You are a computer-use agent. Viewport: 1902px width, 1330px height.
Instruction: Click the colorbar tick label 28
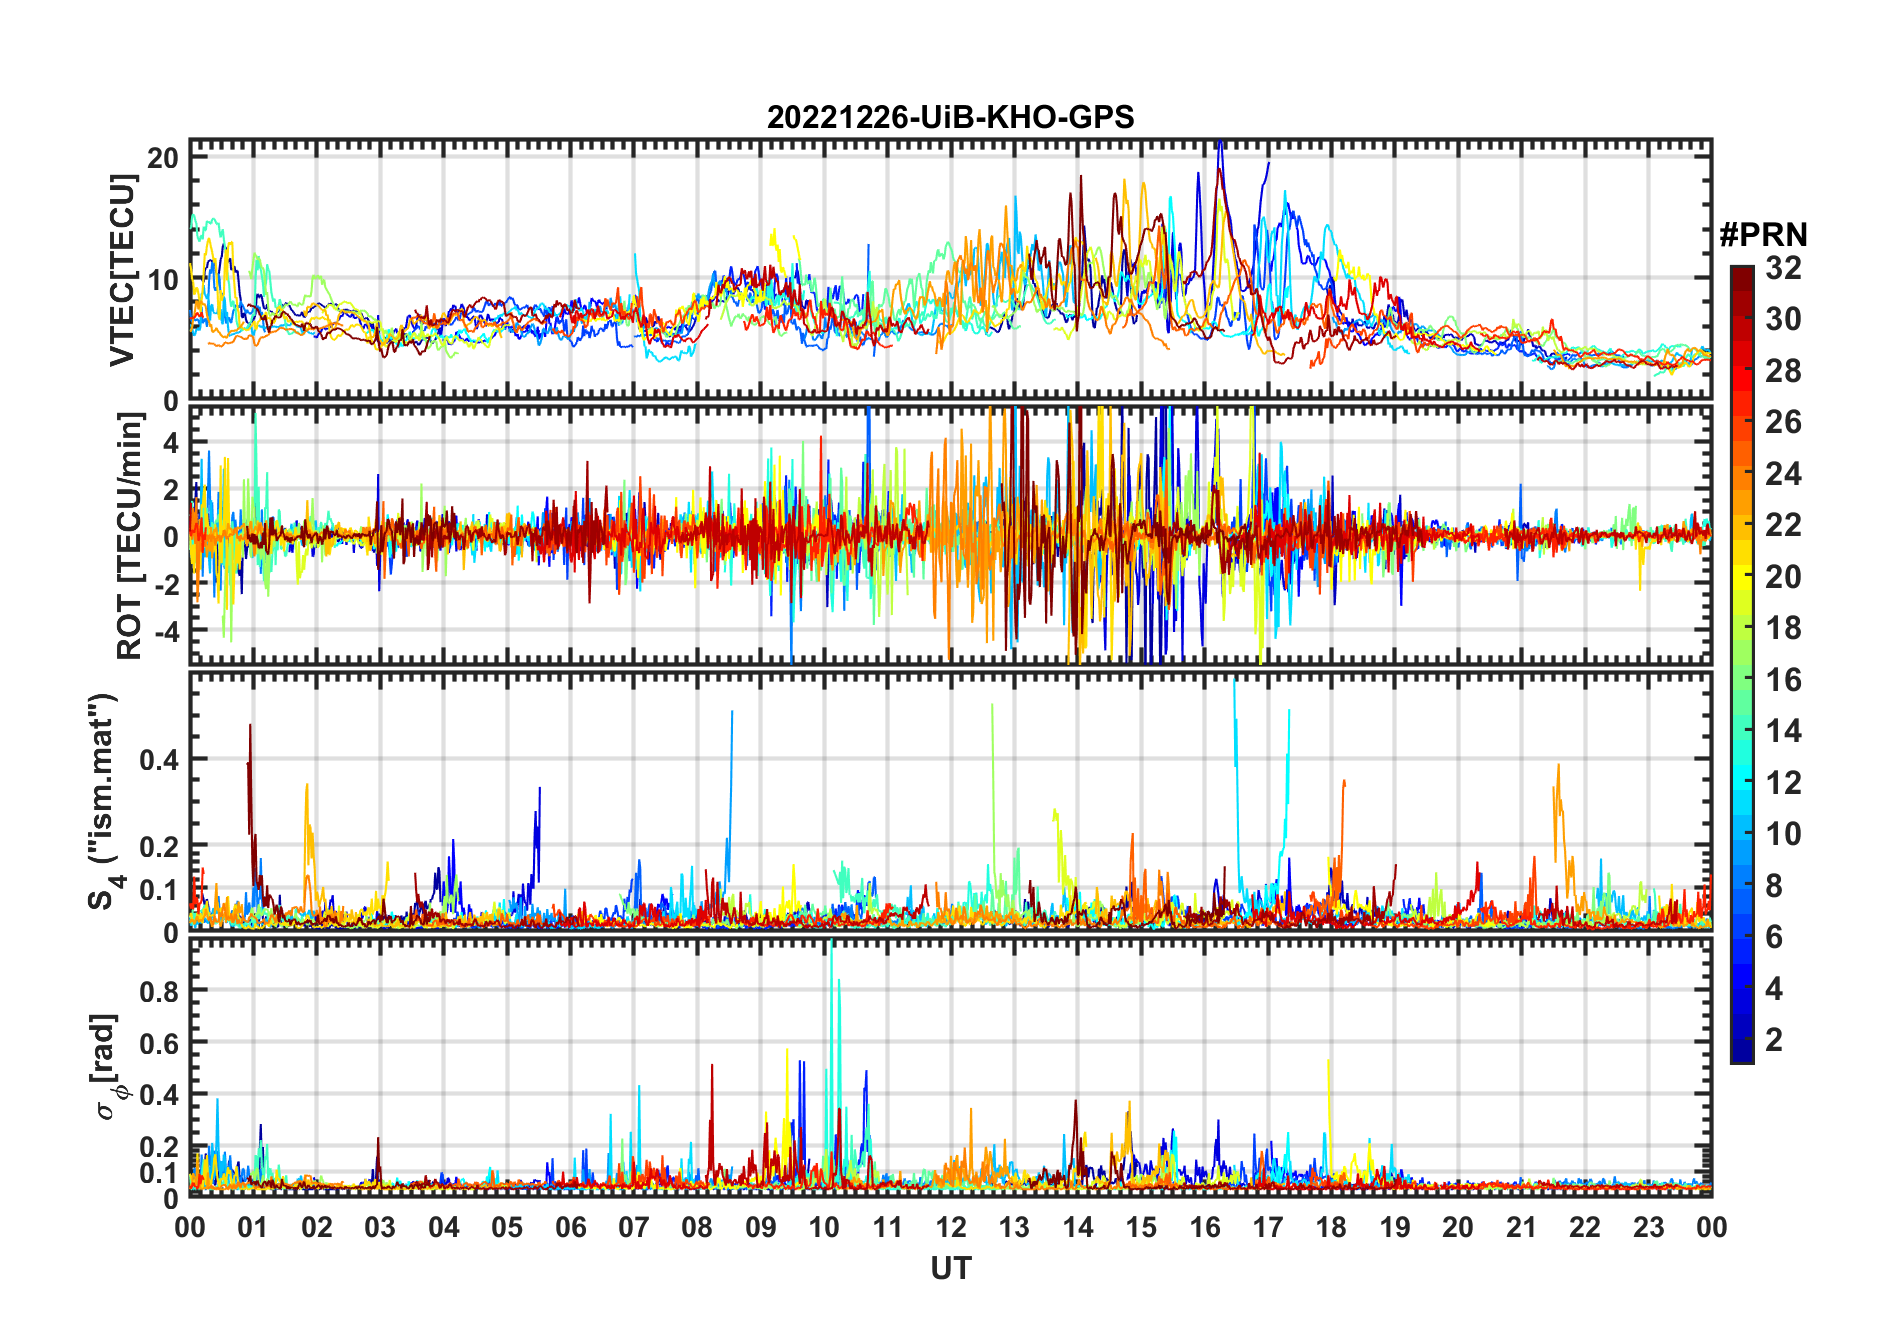1783,370
